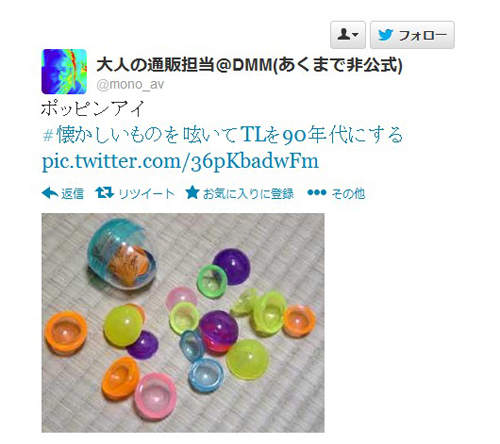Click the small caret beside the person icon
The width and height of the screenshot is (500, 444).
pos(356,35)
